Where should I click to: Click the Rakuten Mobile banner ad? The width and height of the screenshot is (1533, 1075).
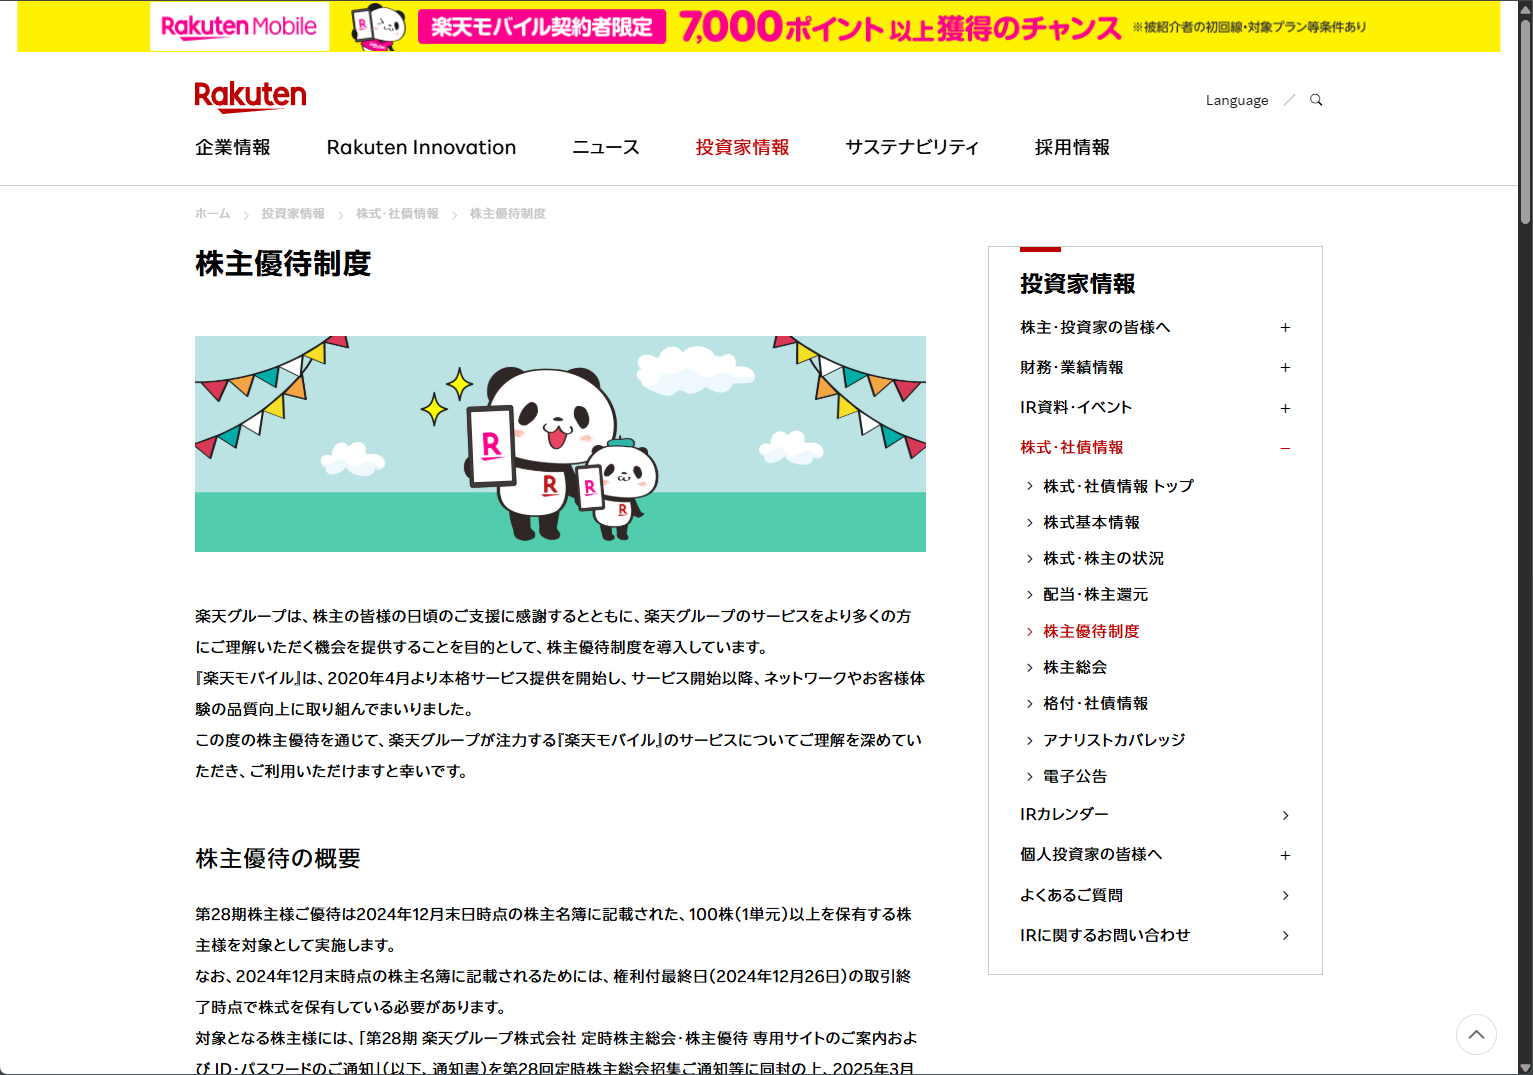click(758, 27)
